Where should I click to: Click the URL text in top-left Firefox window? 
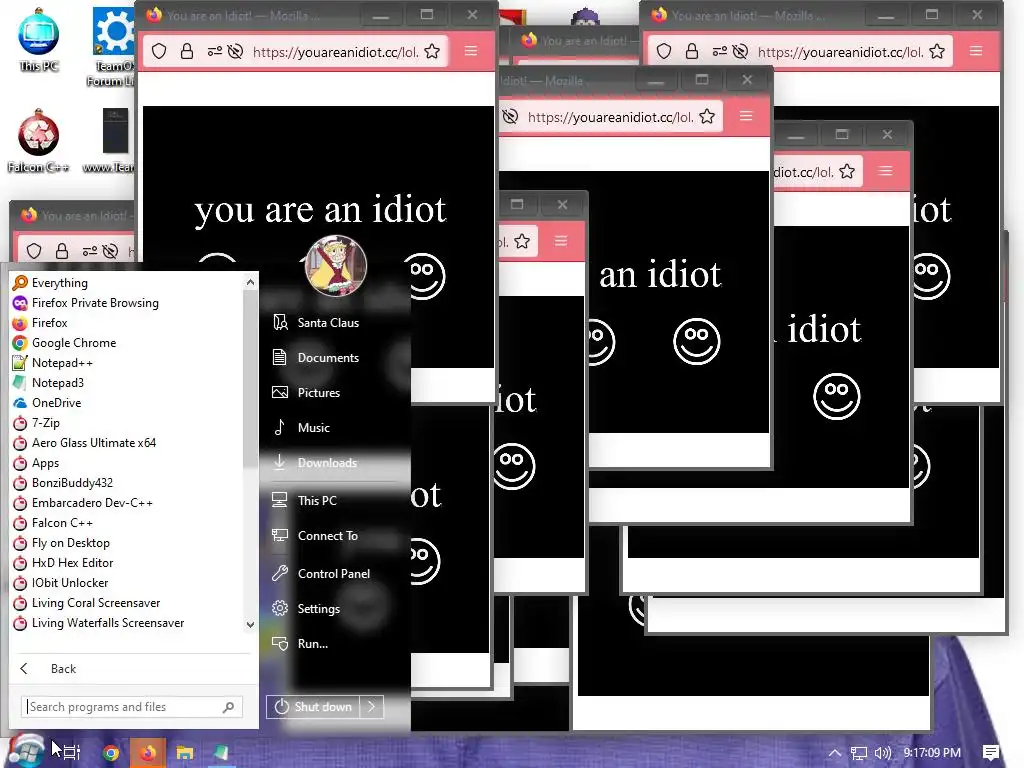click(x=336, y=52)
